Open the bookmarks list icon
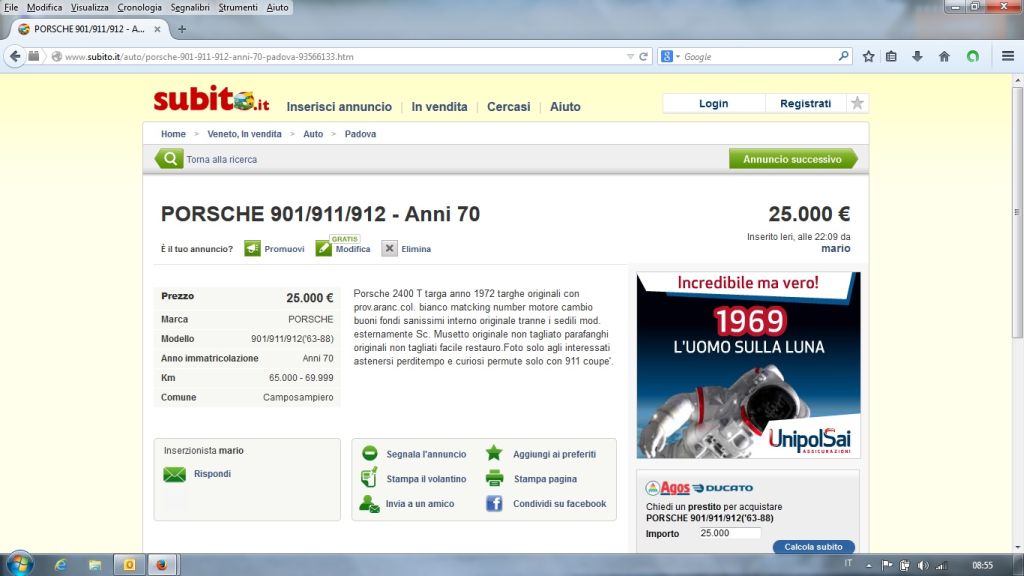The image size is (1024, 576). [891, 57]
